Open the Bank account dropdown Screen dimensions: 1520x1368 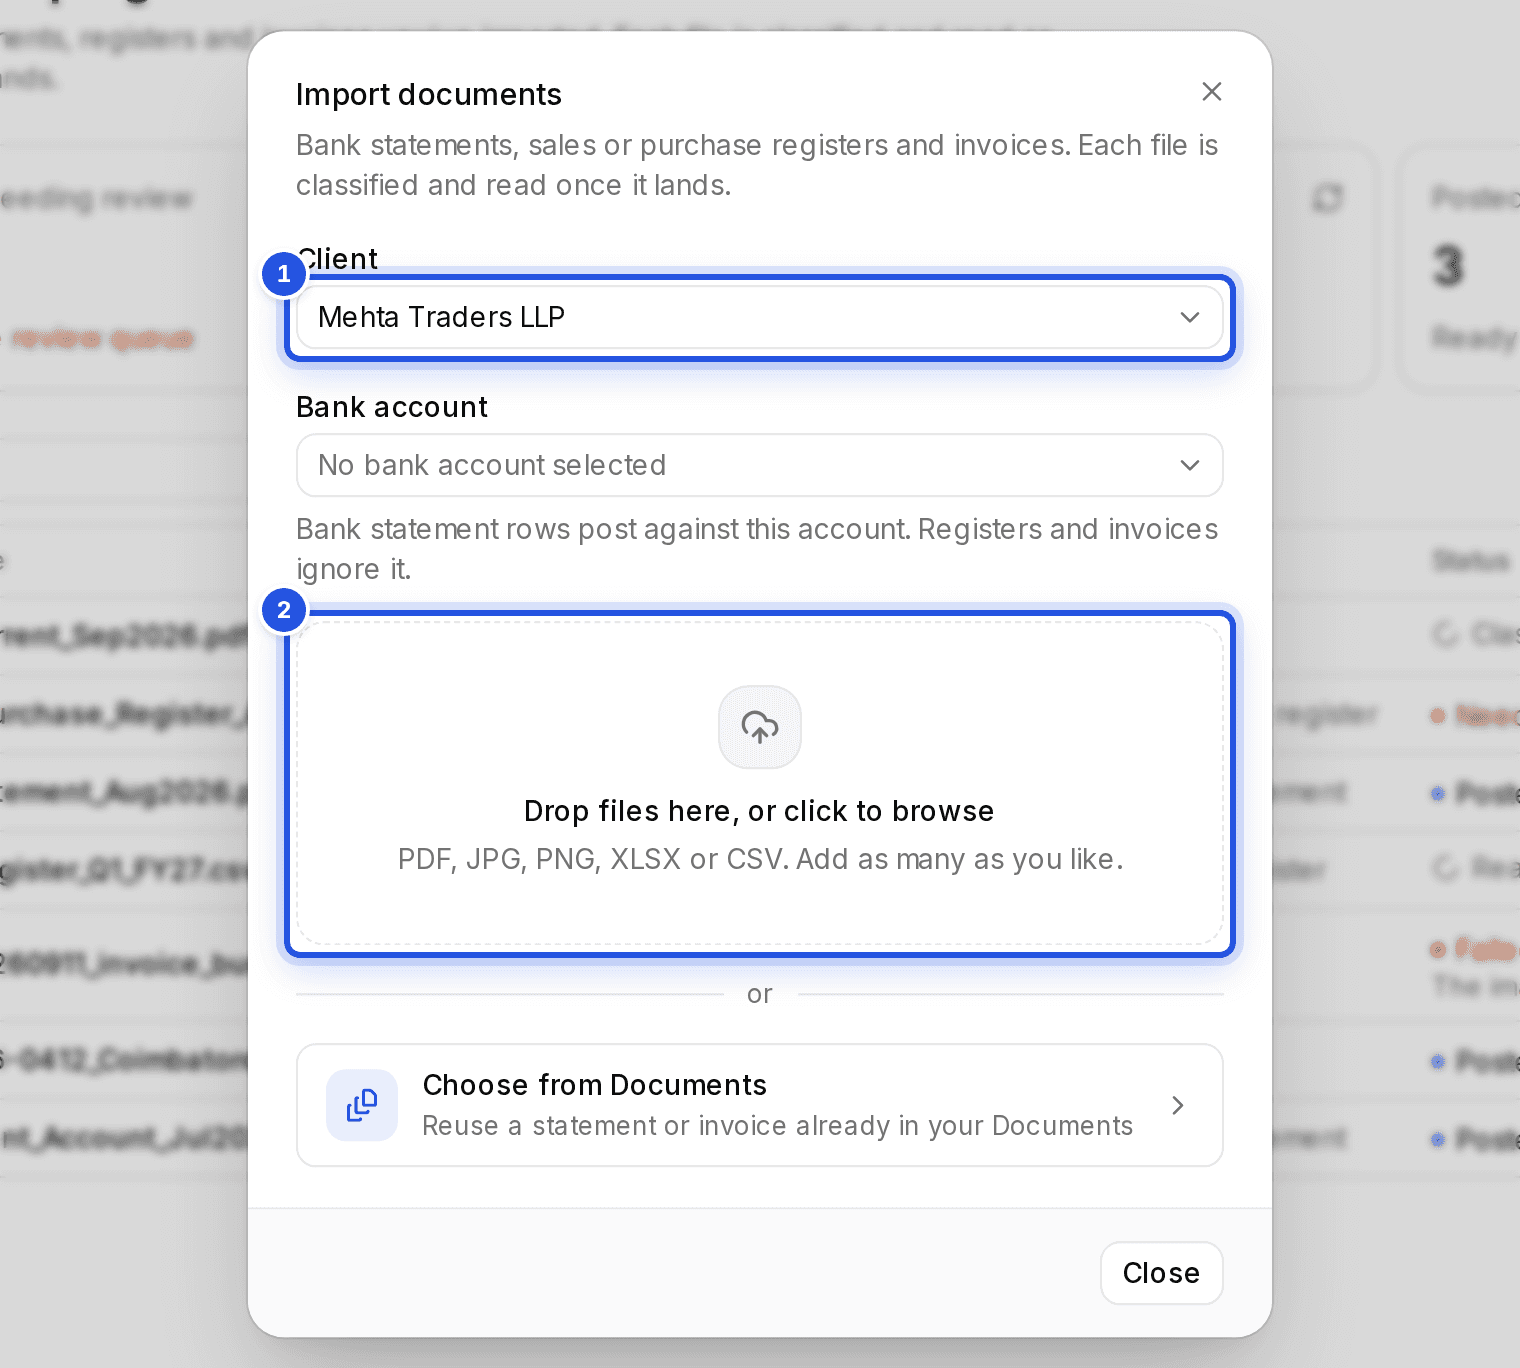coord(760,465)
